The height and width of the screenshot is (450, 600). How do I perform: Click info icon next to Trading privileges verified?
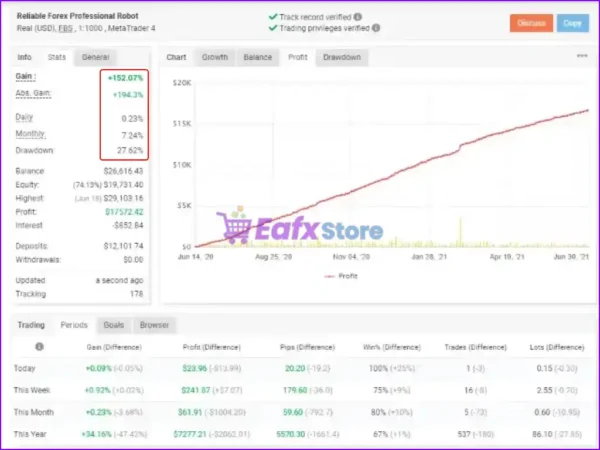[376, 28]
